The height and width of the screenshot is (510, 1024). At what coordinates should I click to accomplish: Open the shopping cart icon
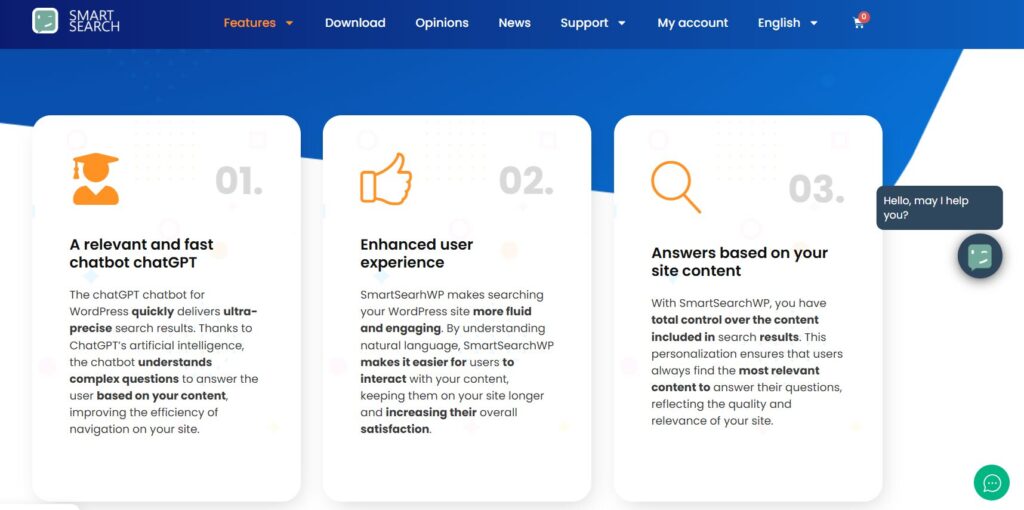coord(858,23)
